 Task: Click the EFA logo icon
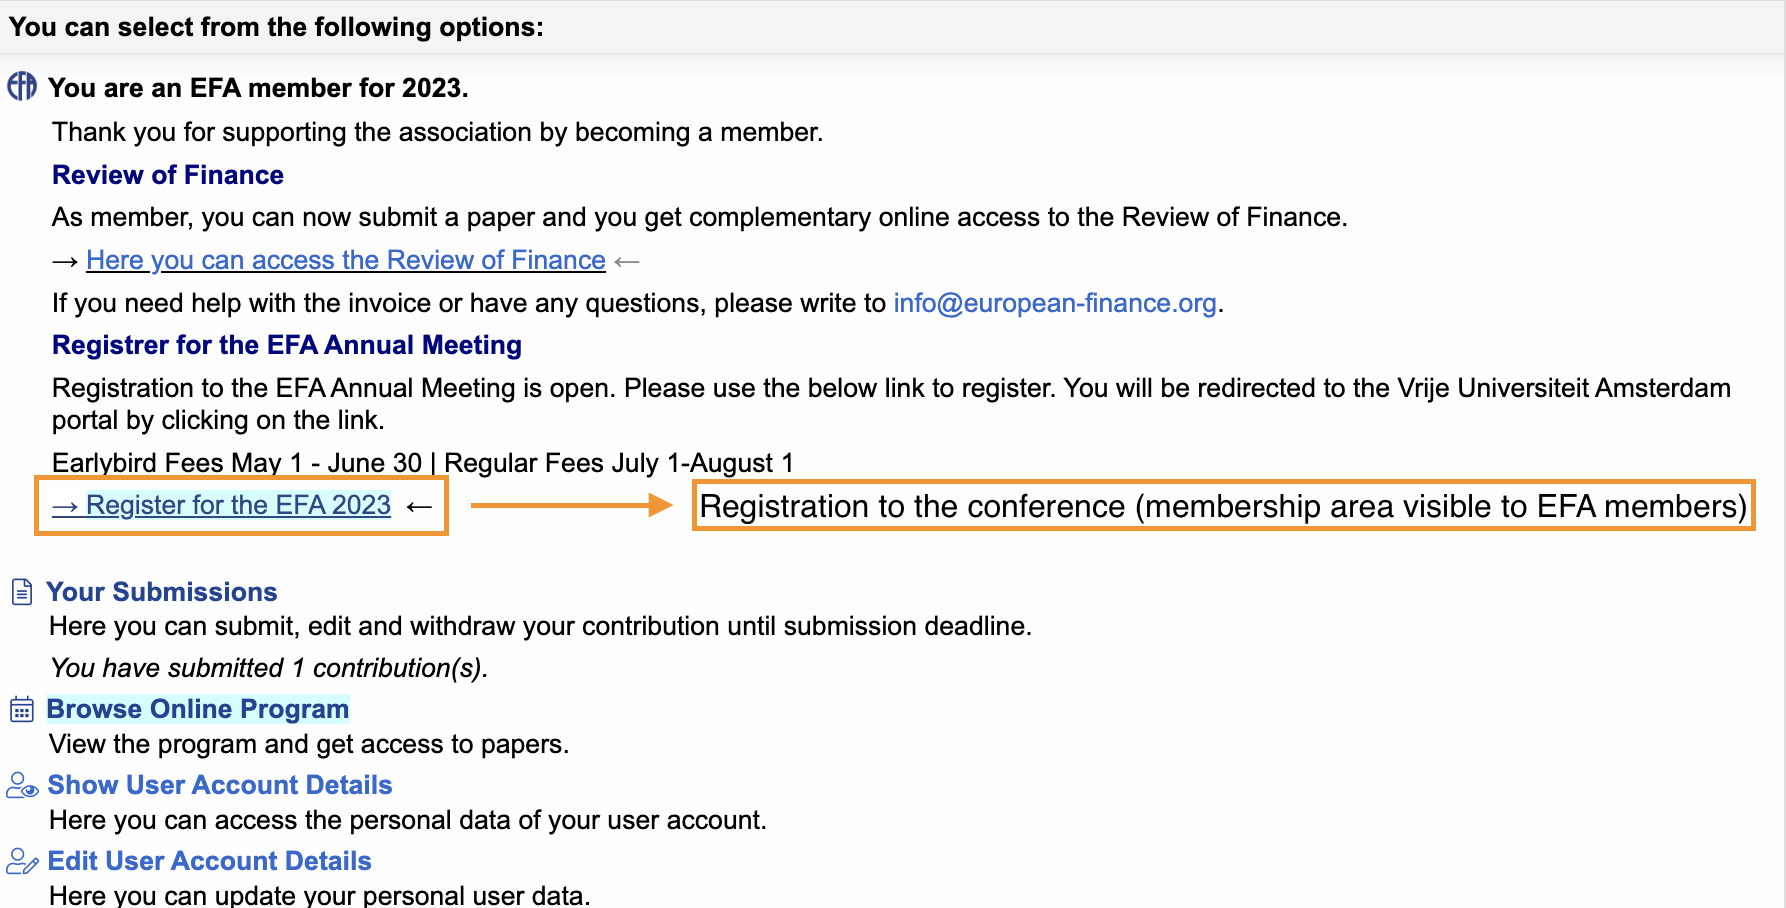click(x=22, y=87)
